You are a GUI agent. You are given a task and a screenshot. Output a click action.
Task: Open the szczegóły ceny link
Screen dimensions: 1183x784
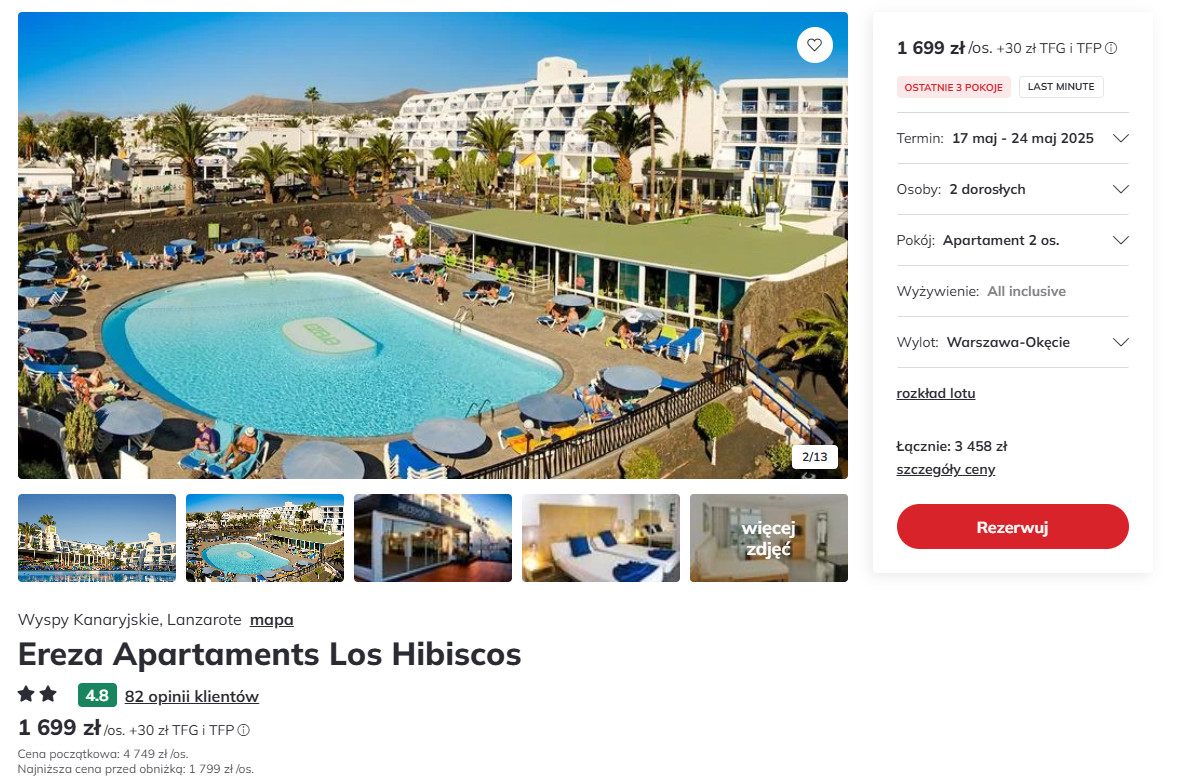coord(945,469)
